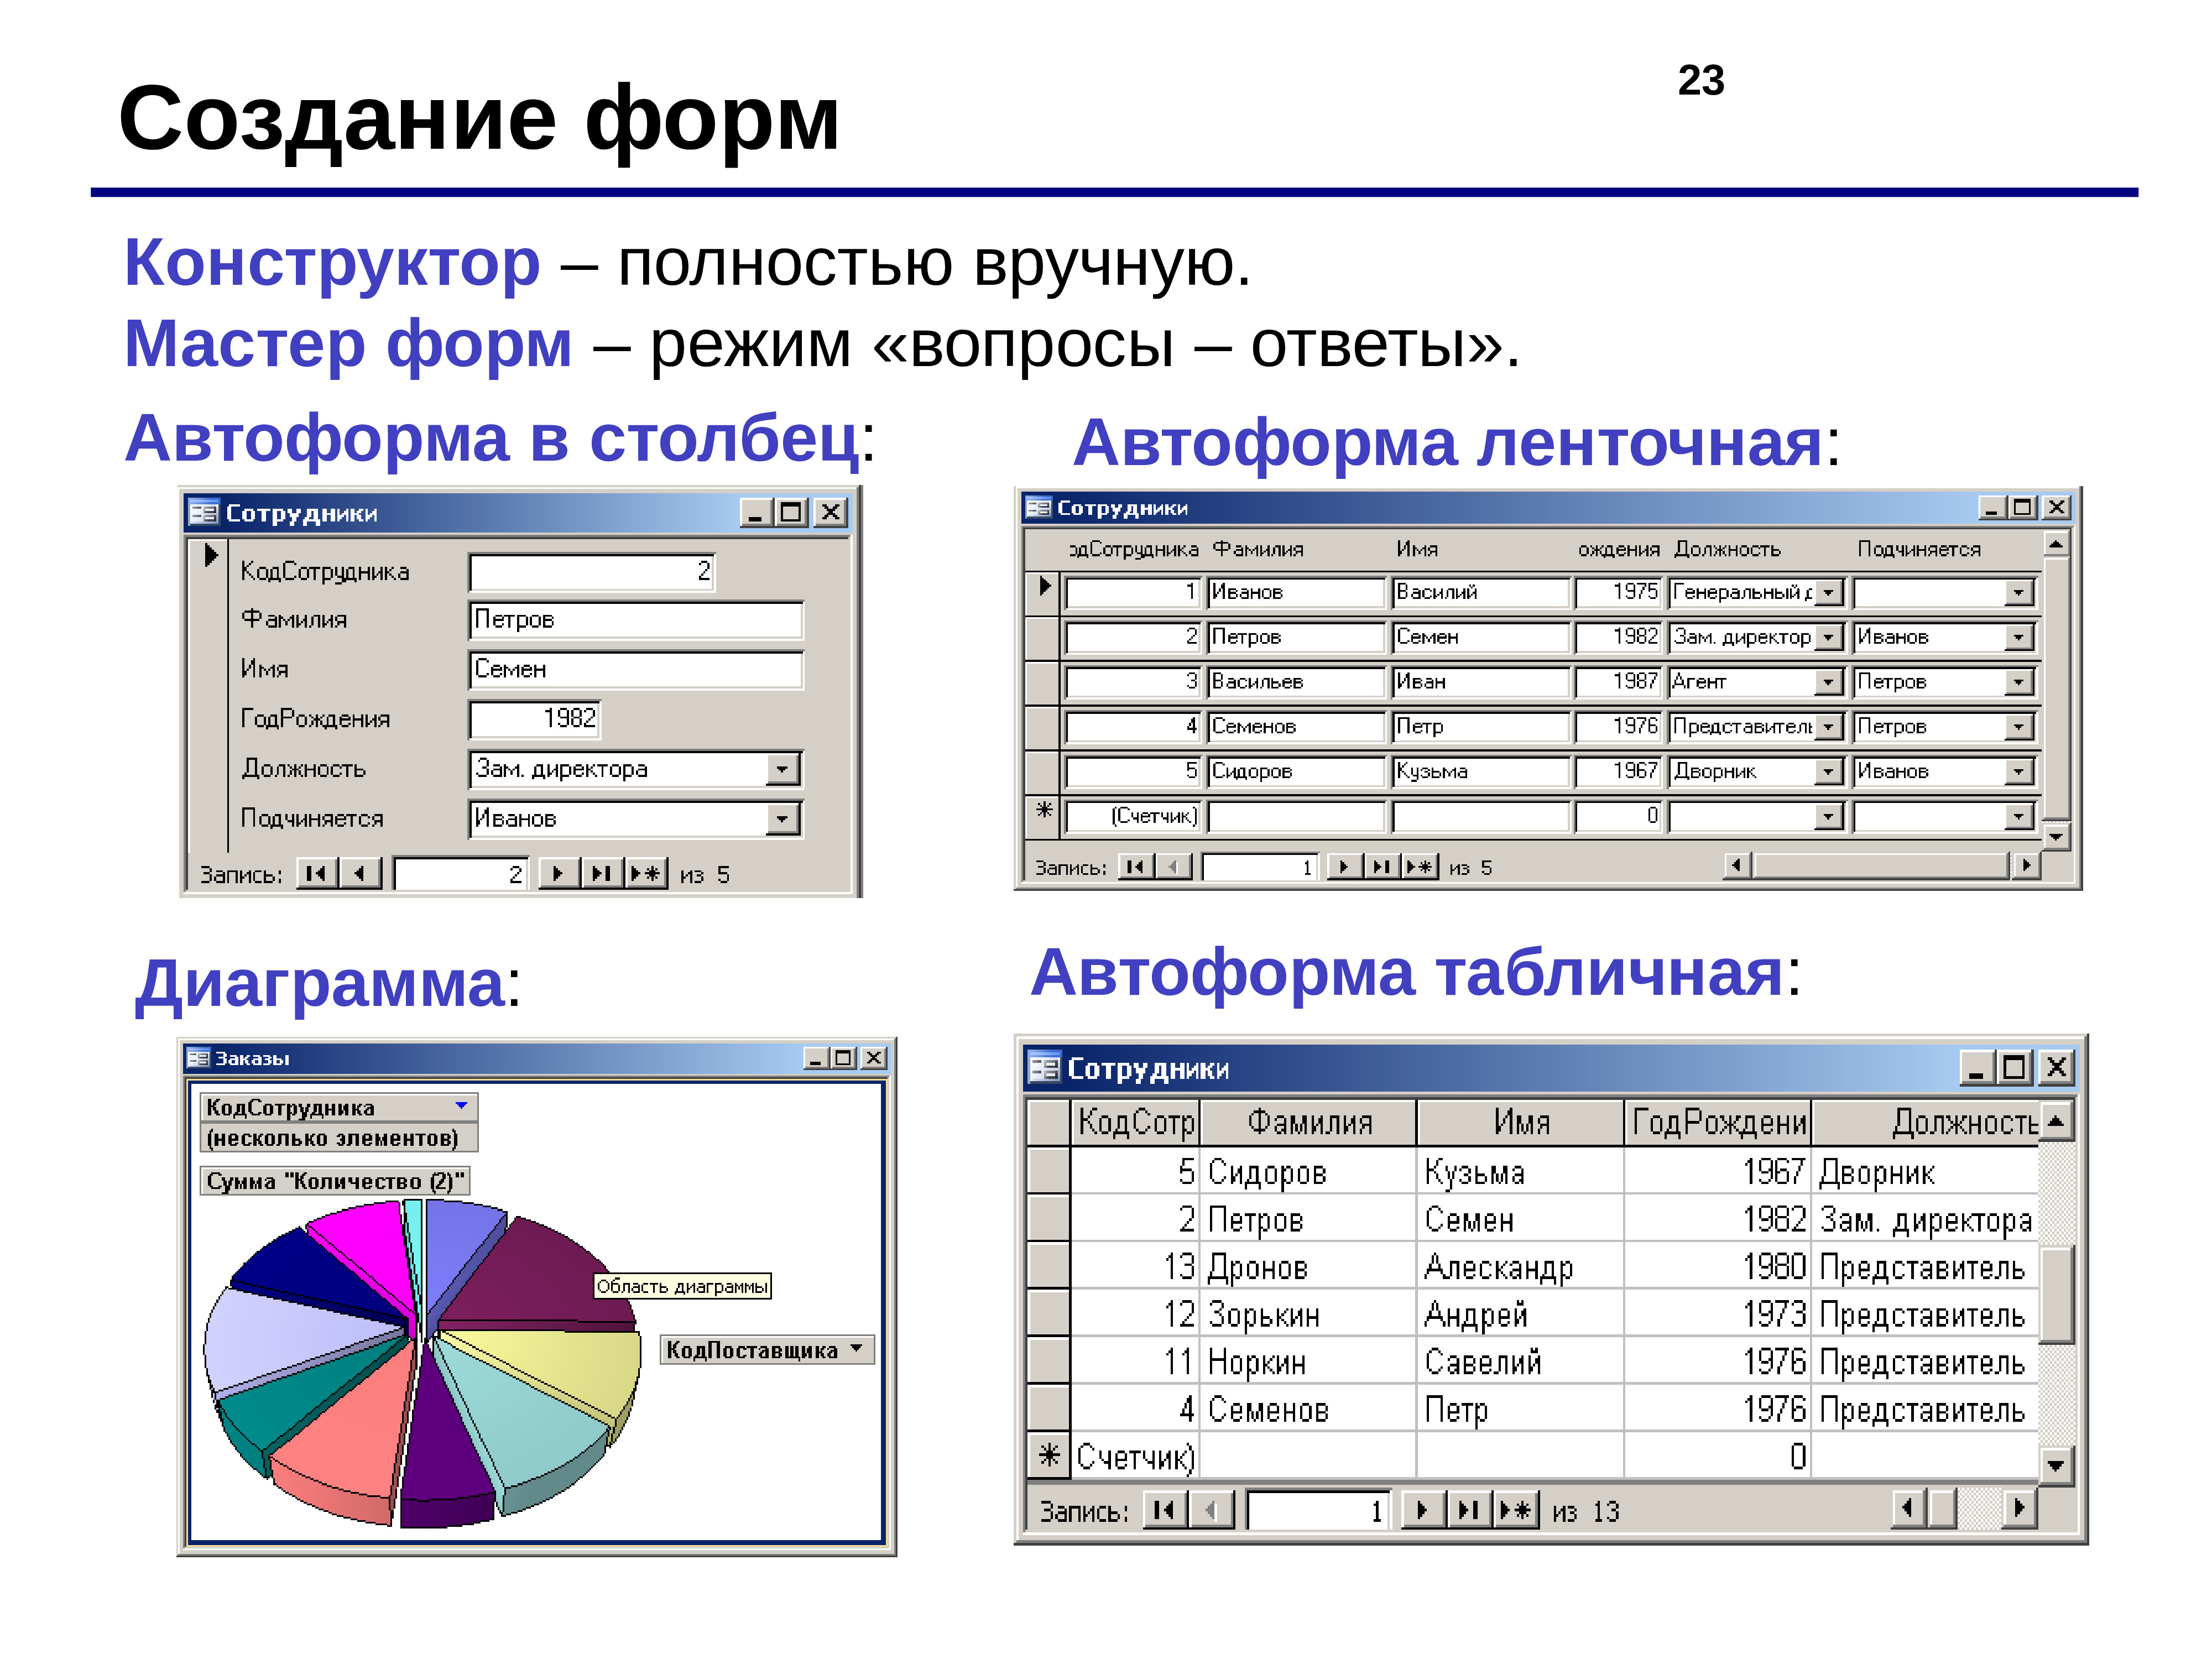Open Дворник position dropdown in ribbon form
Screen dimensions: 2212x1659
pos(1829,771)
